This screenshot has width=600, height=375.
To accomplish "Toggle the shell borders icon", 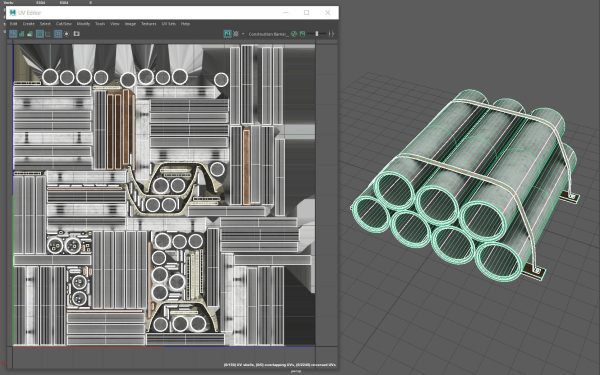I will 48,34.
